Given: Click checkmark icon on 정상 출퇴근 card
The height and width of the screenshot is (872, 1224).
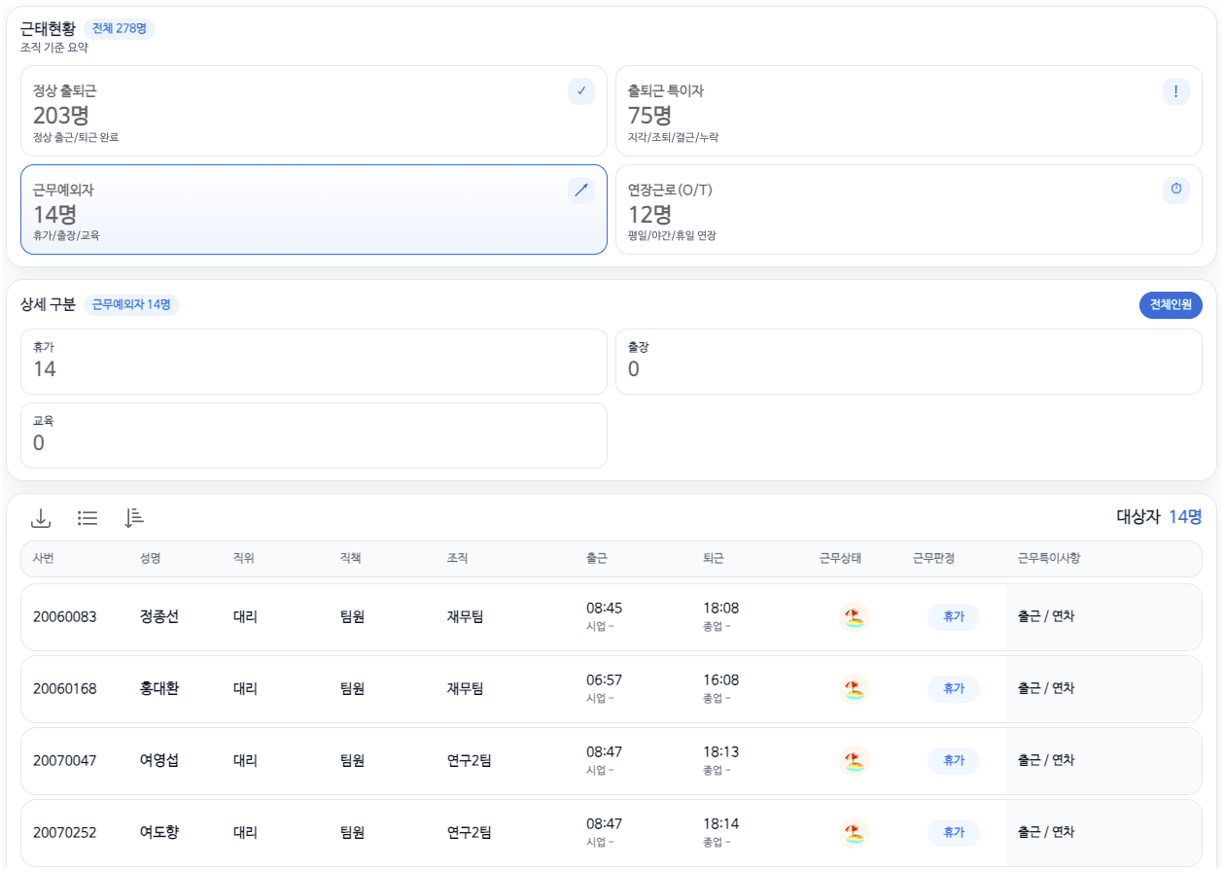Looking at the screenshot, I should point(581,91).
